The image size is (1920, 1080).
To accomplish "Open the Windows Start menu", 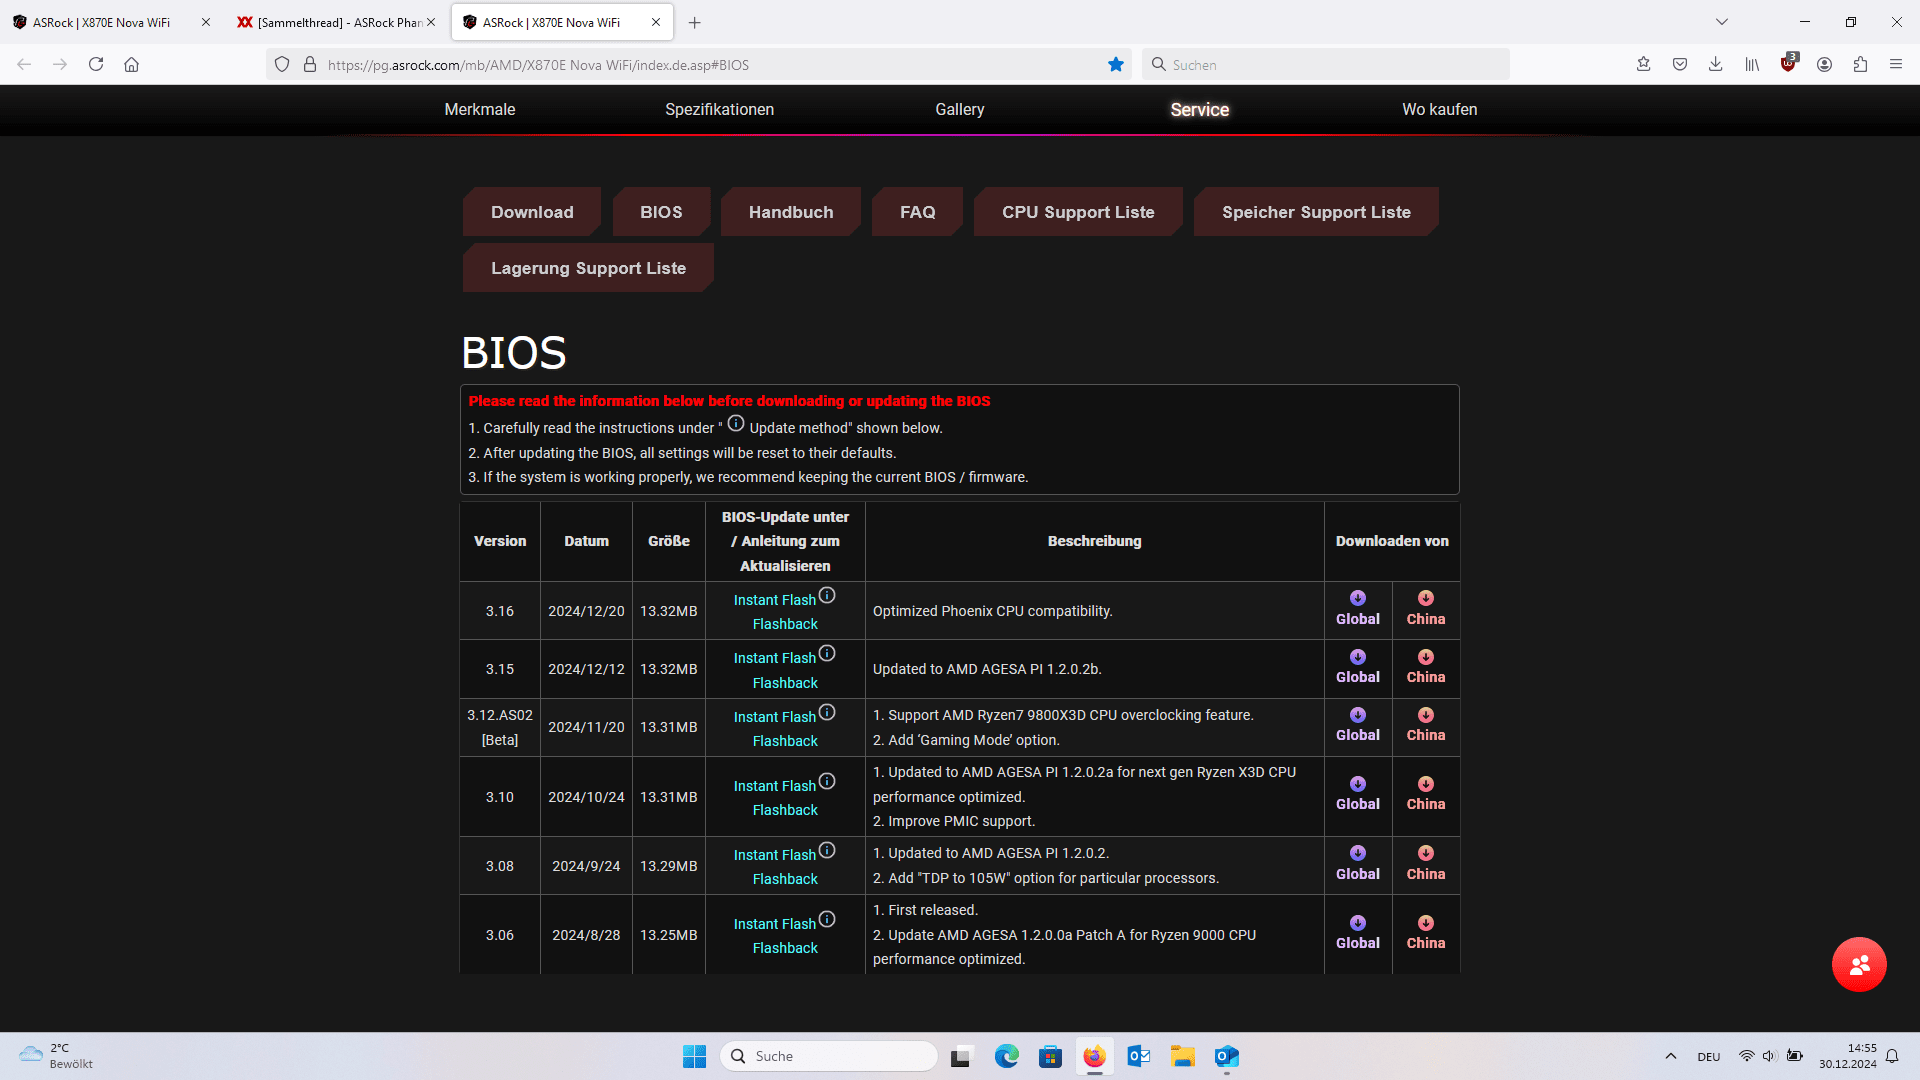I will click(x=694, y=1056).
